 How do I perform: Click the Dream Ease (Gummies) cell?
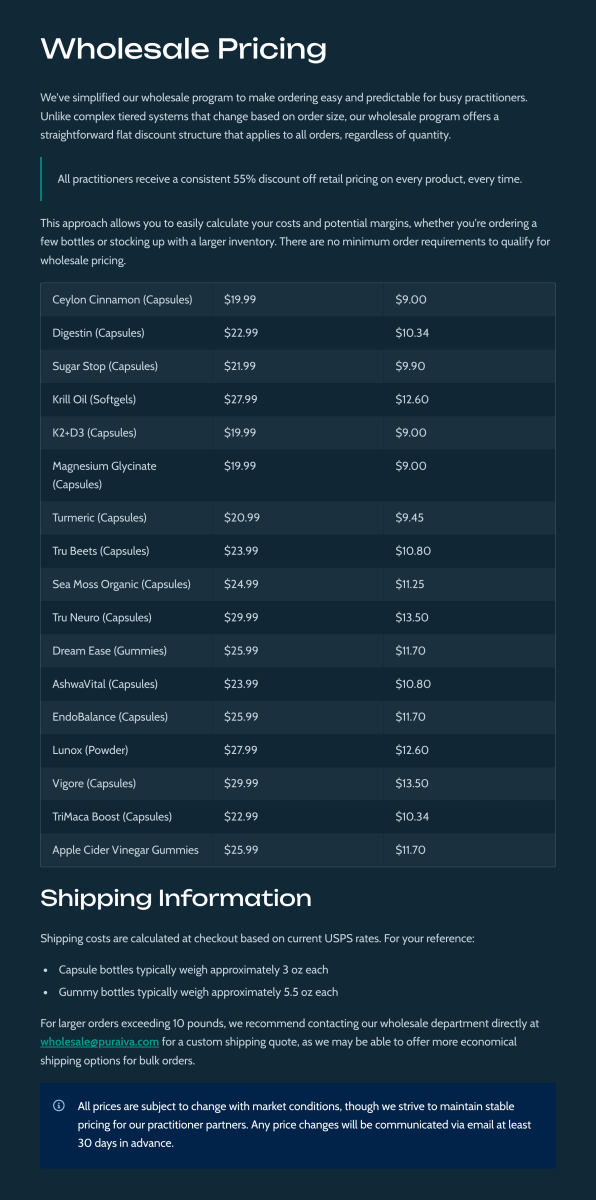(x=127, y=651)
